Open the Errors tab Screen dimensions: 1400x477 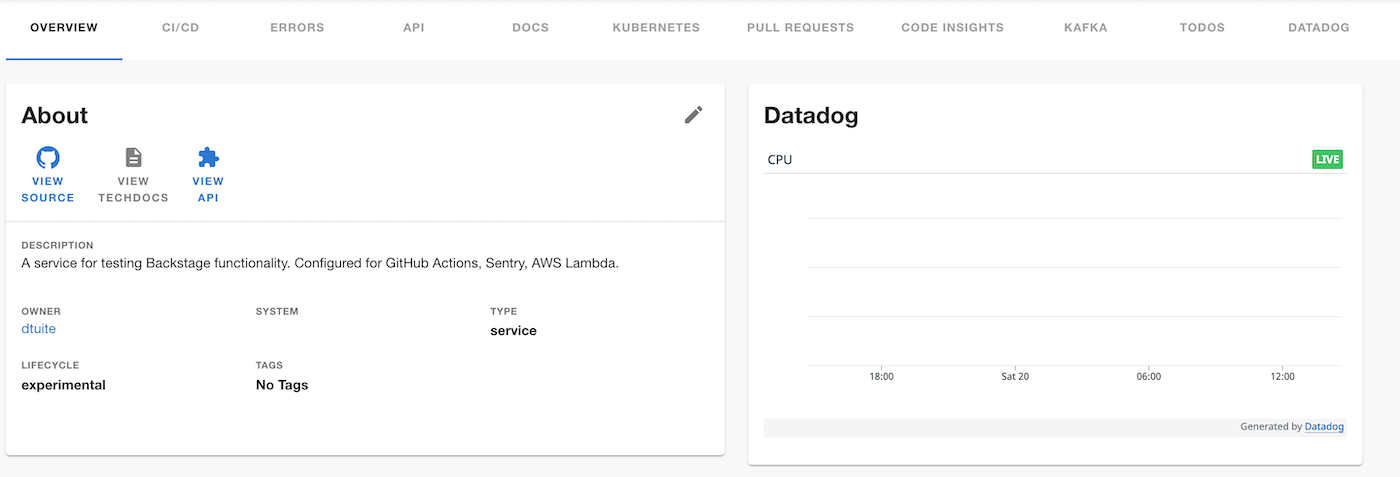click(x=297, y=28)
